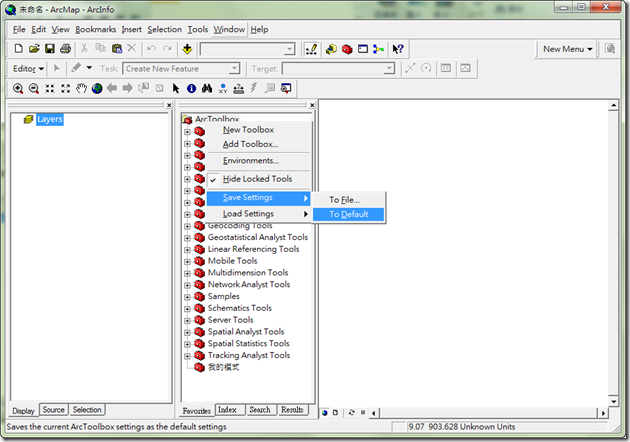
Task: Expand the Mobile Tools toolbox
Action: [x=187, y=262]
